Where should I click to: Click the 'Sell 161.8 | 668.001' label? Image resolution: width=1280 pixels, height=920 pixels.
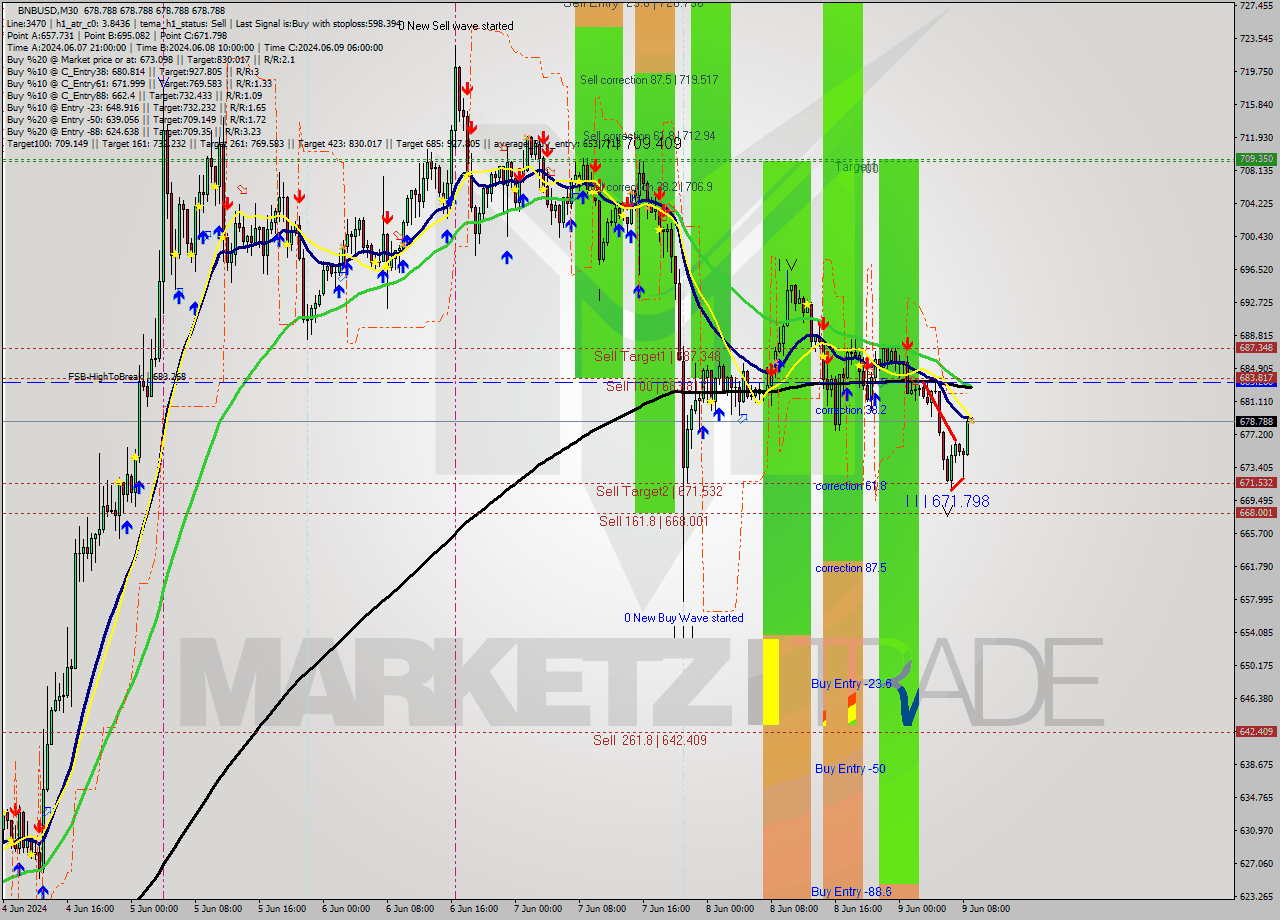point(653,521)
